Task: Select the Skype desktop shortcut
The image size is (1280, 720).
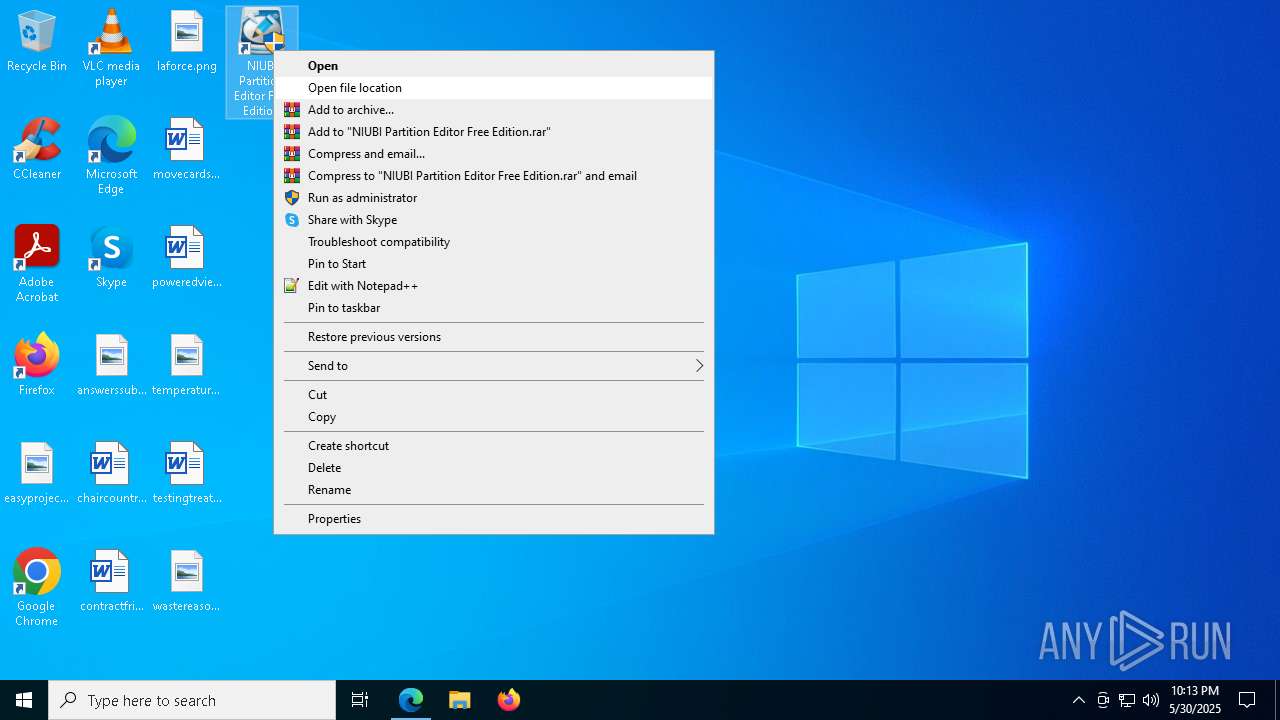Action: pyautogui.click(x=111, y=258)
